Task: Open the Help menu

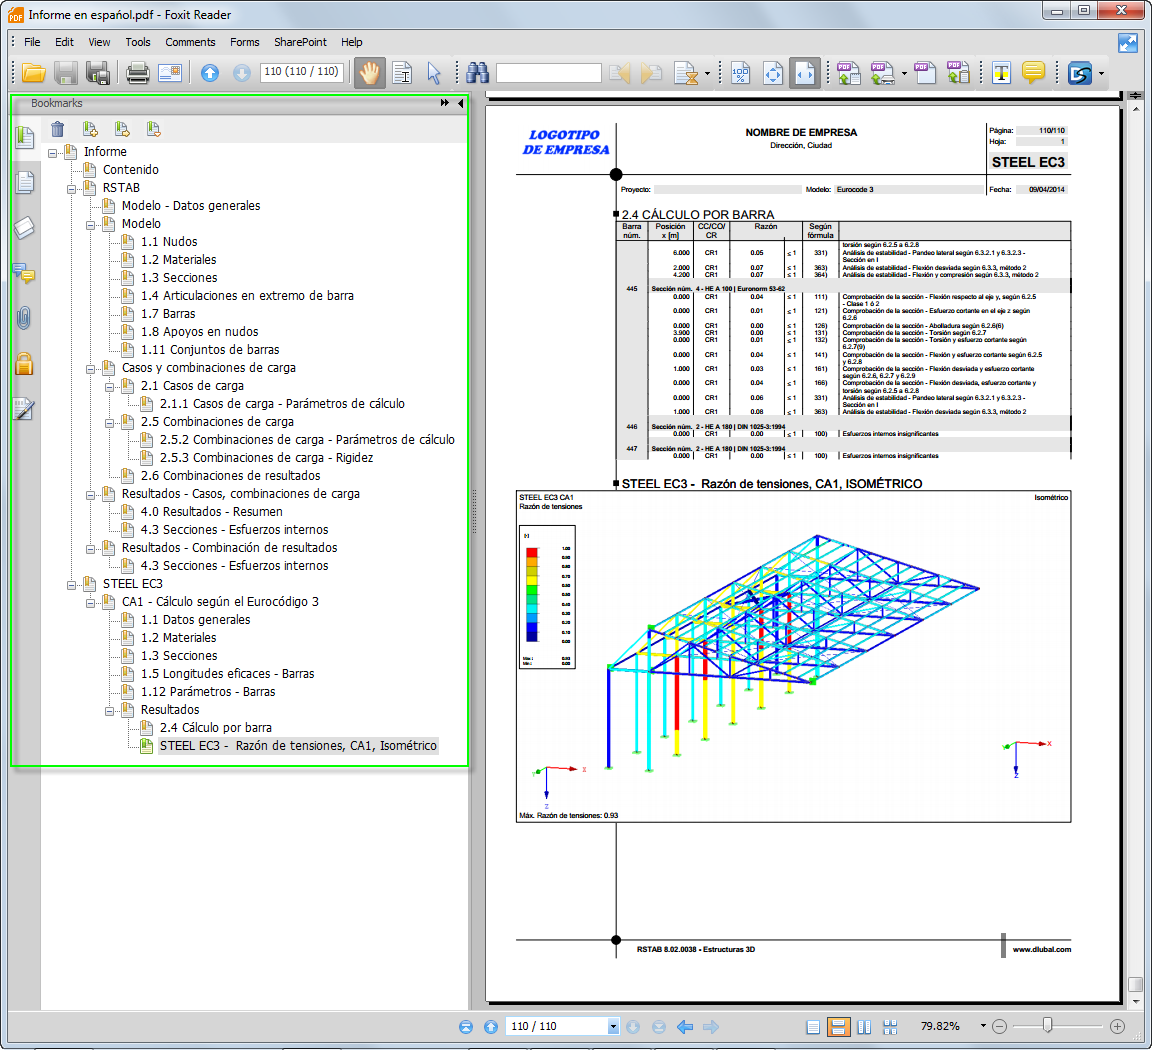Action: pyautogui.click(x=351, y=42)
